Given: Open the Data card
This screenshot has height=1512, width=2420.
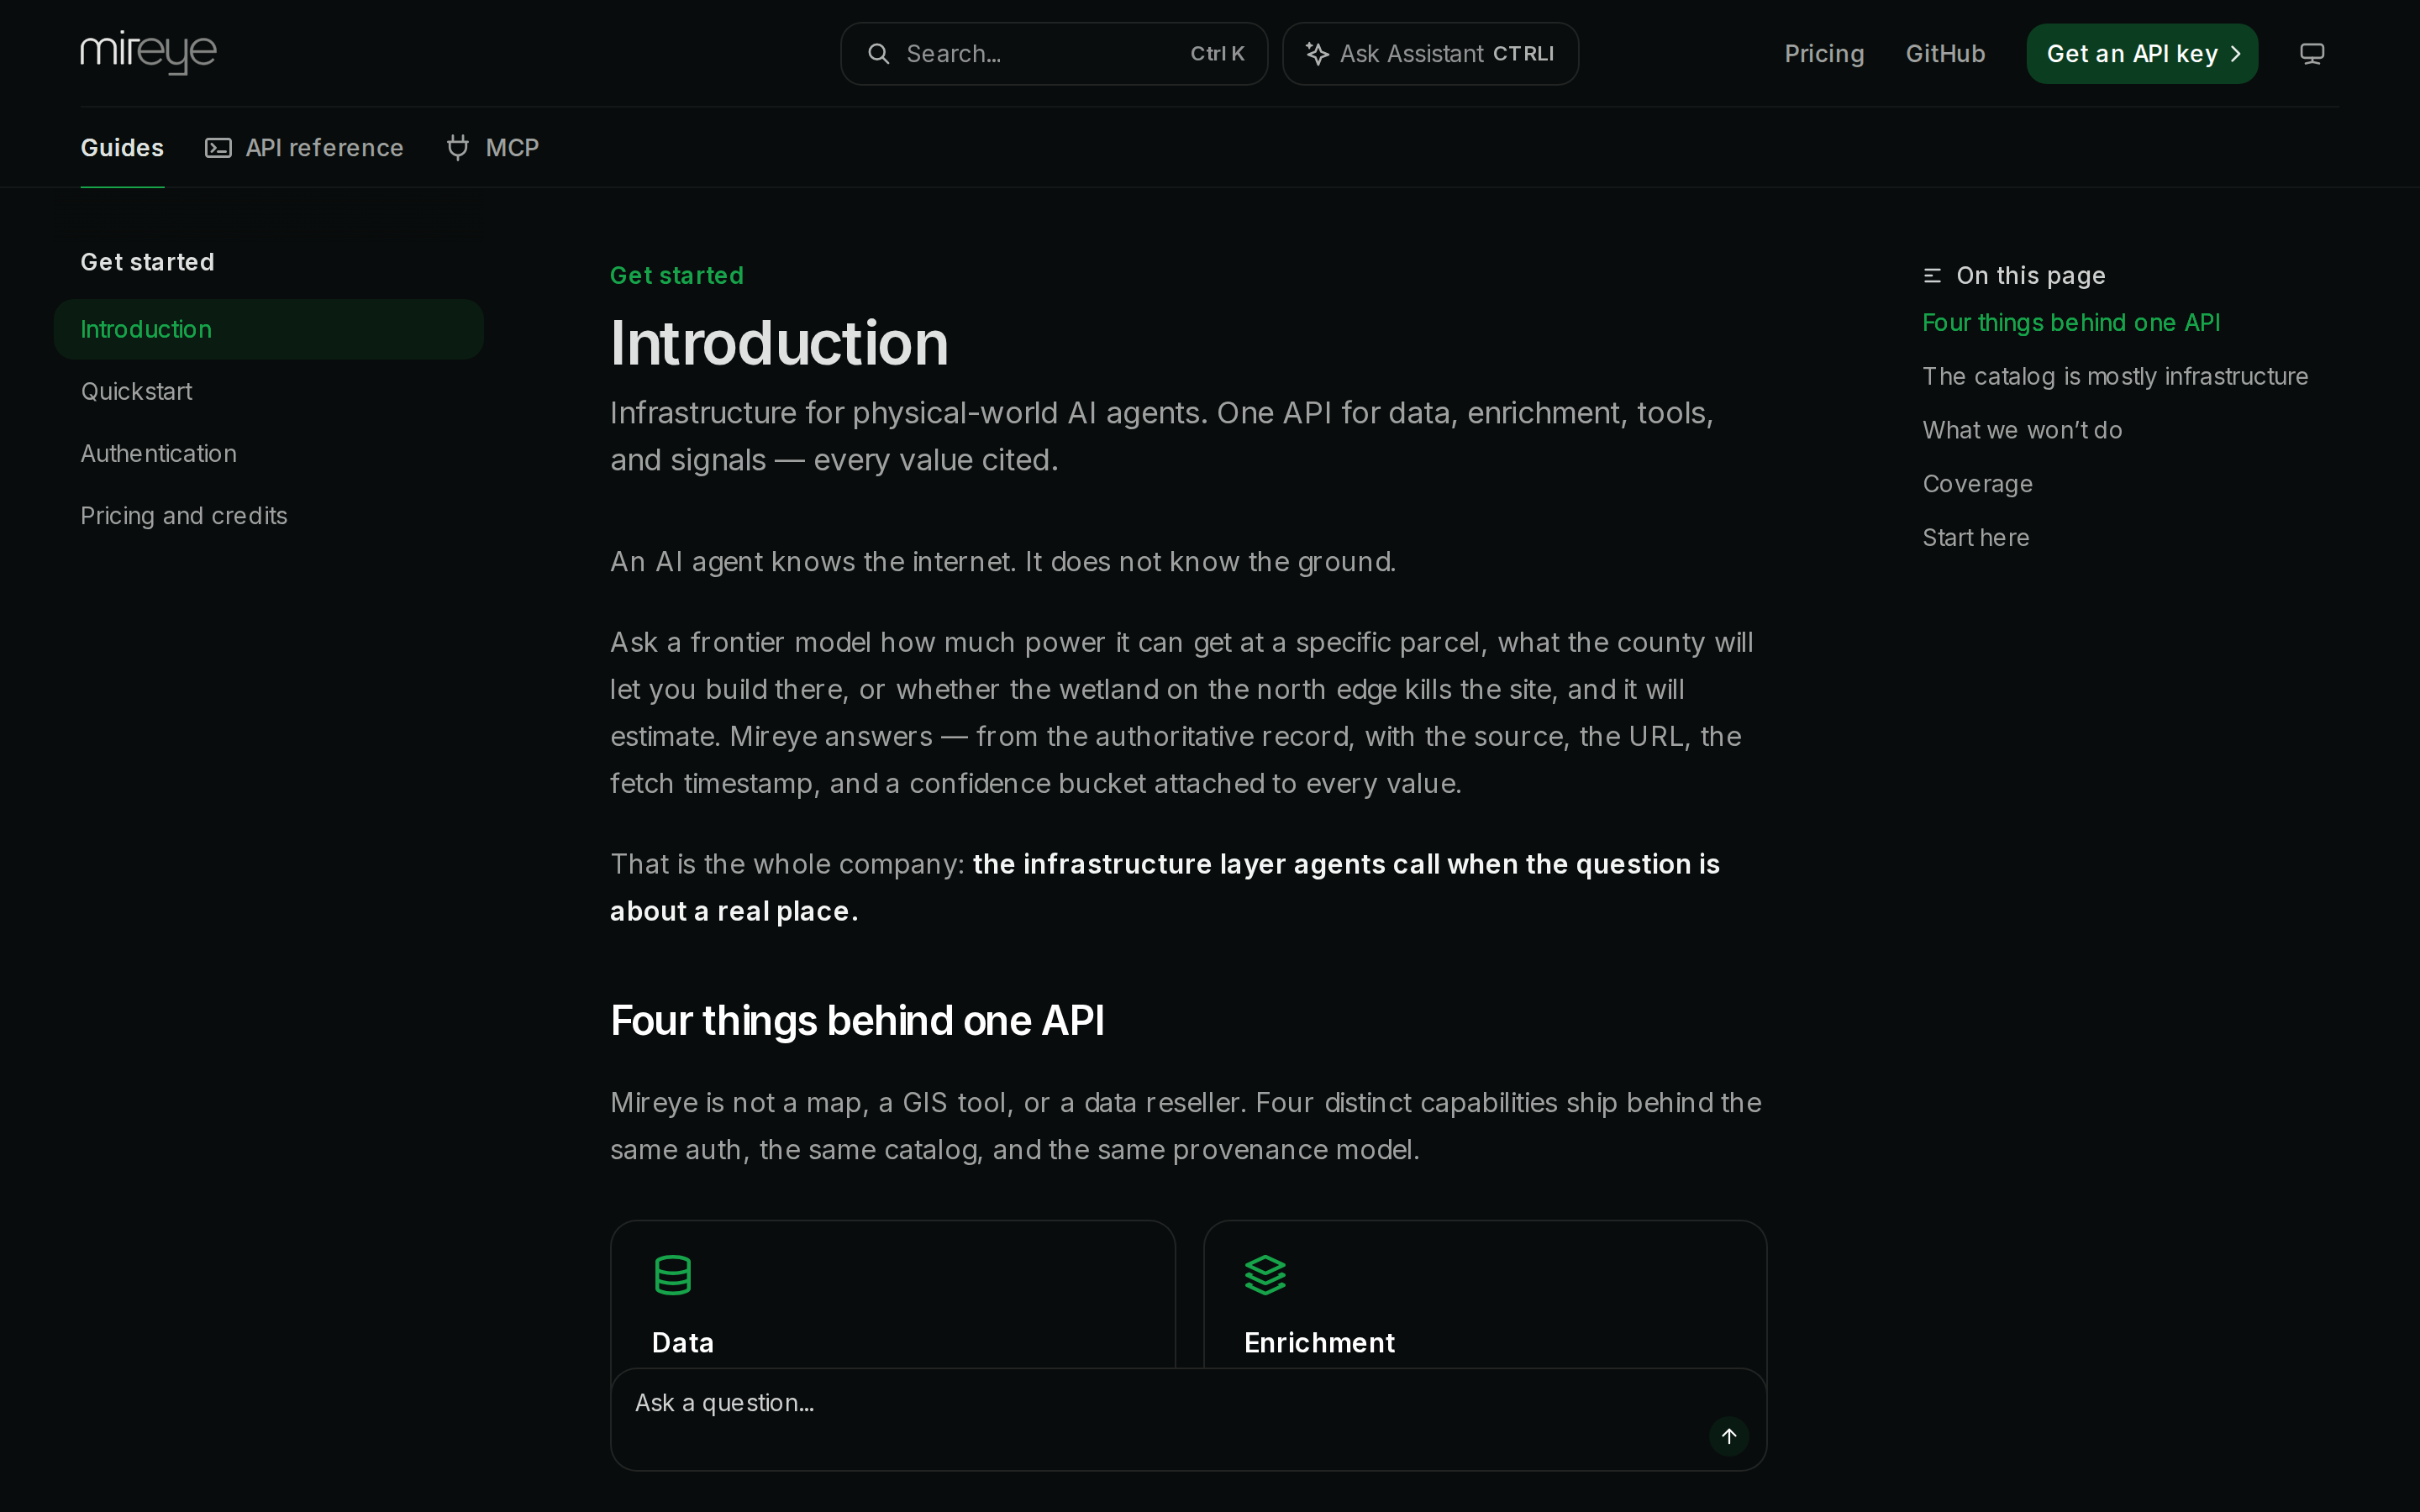Looking at the screenshot, I should pos(893,1294).
